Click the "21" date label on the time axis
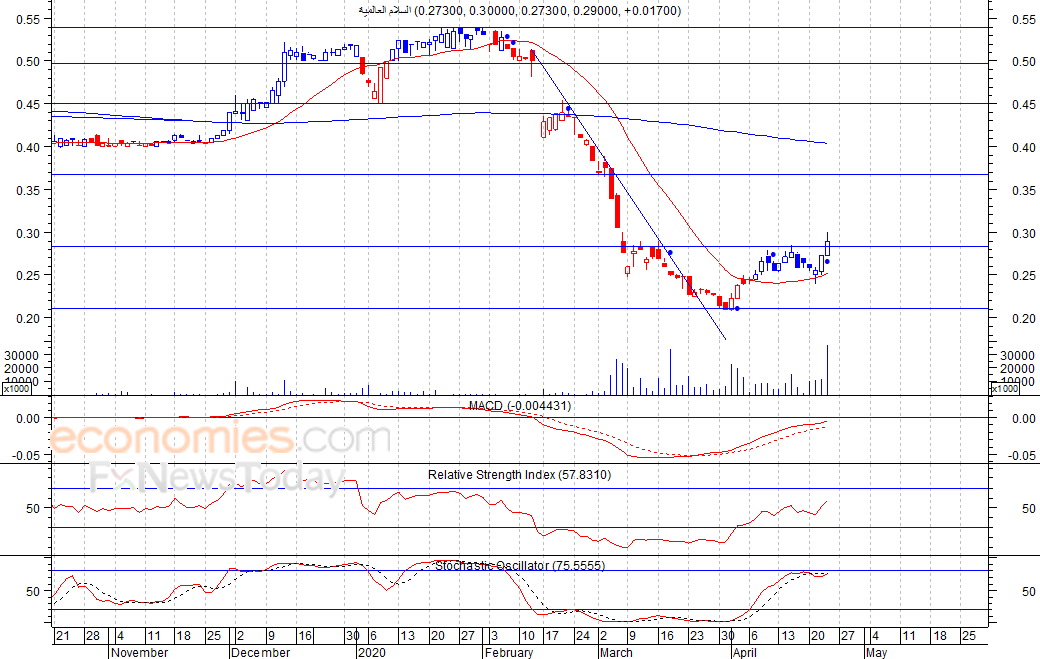1040x659 pixels. coord(63,636)
